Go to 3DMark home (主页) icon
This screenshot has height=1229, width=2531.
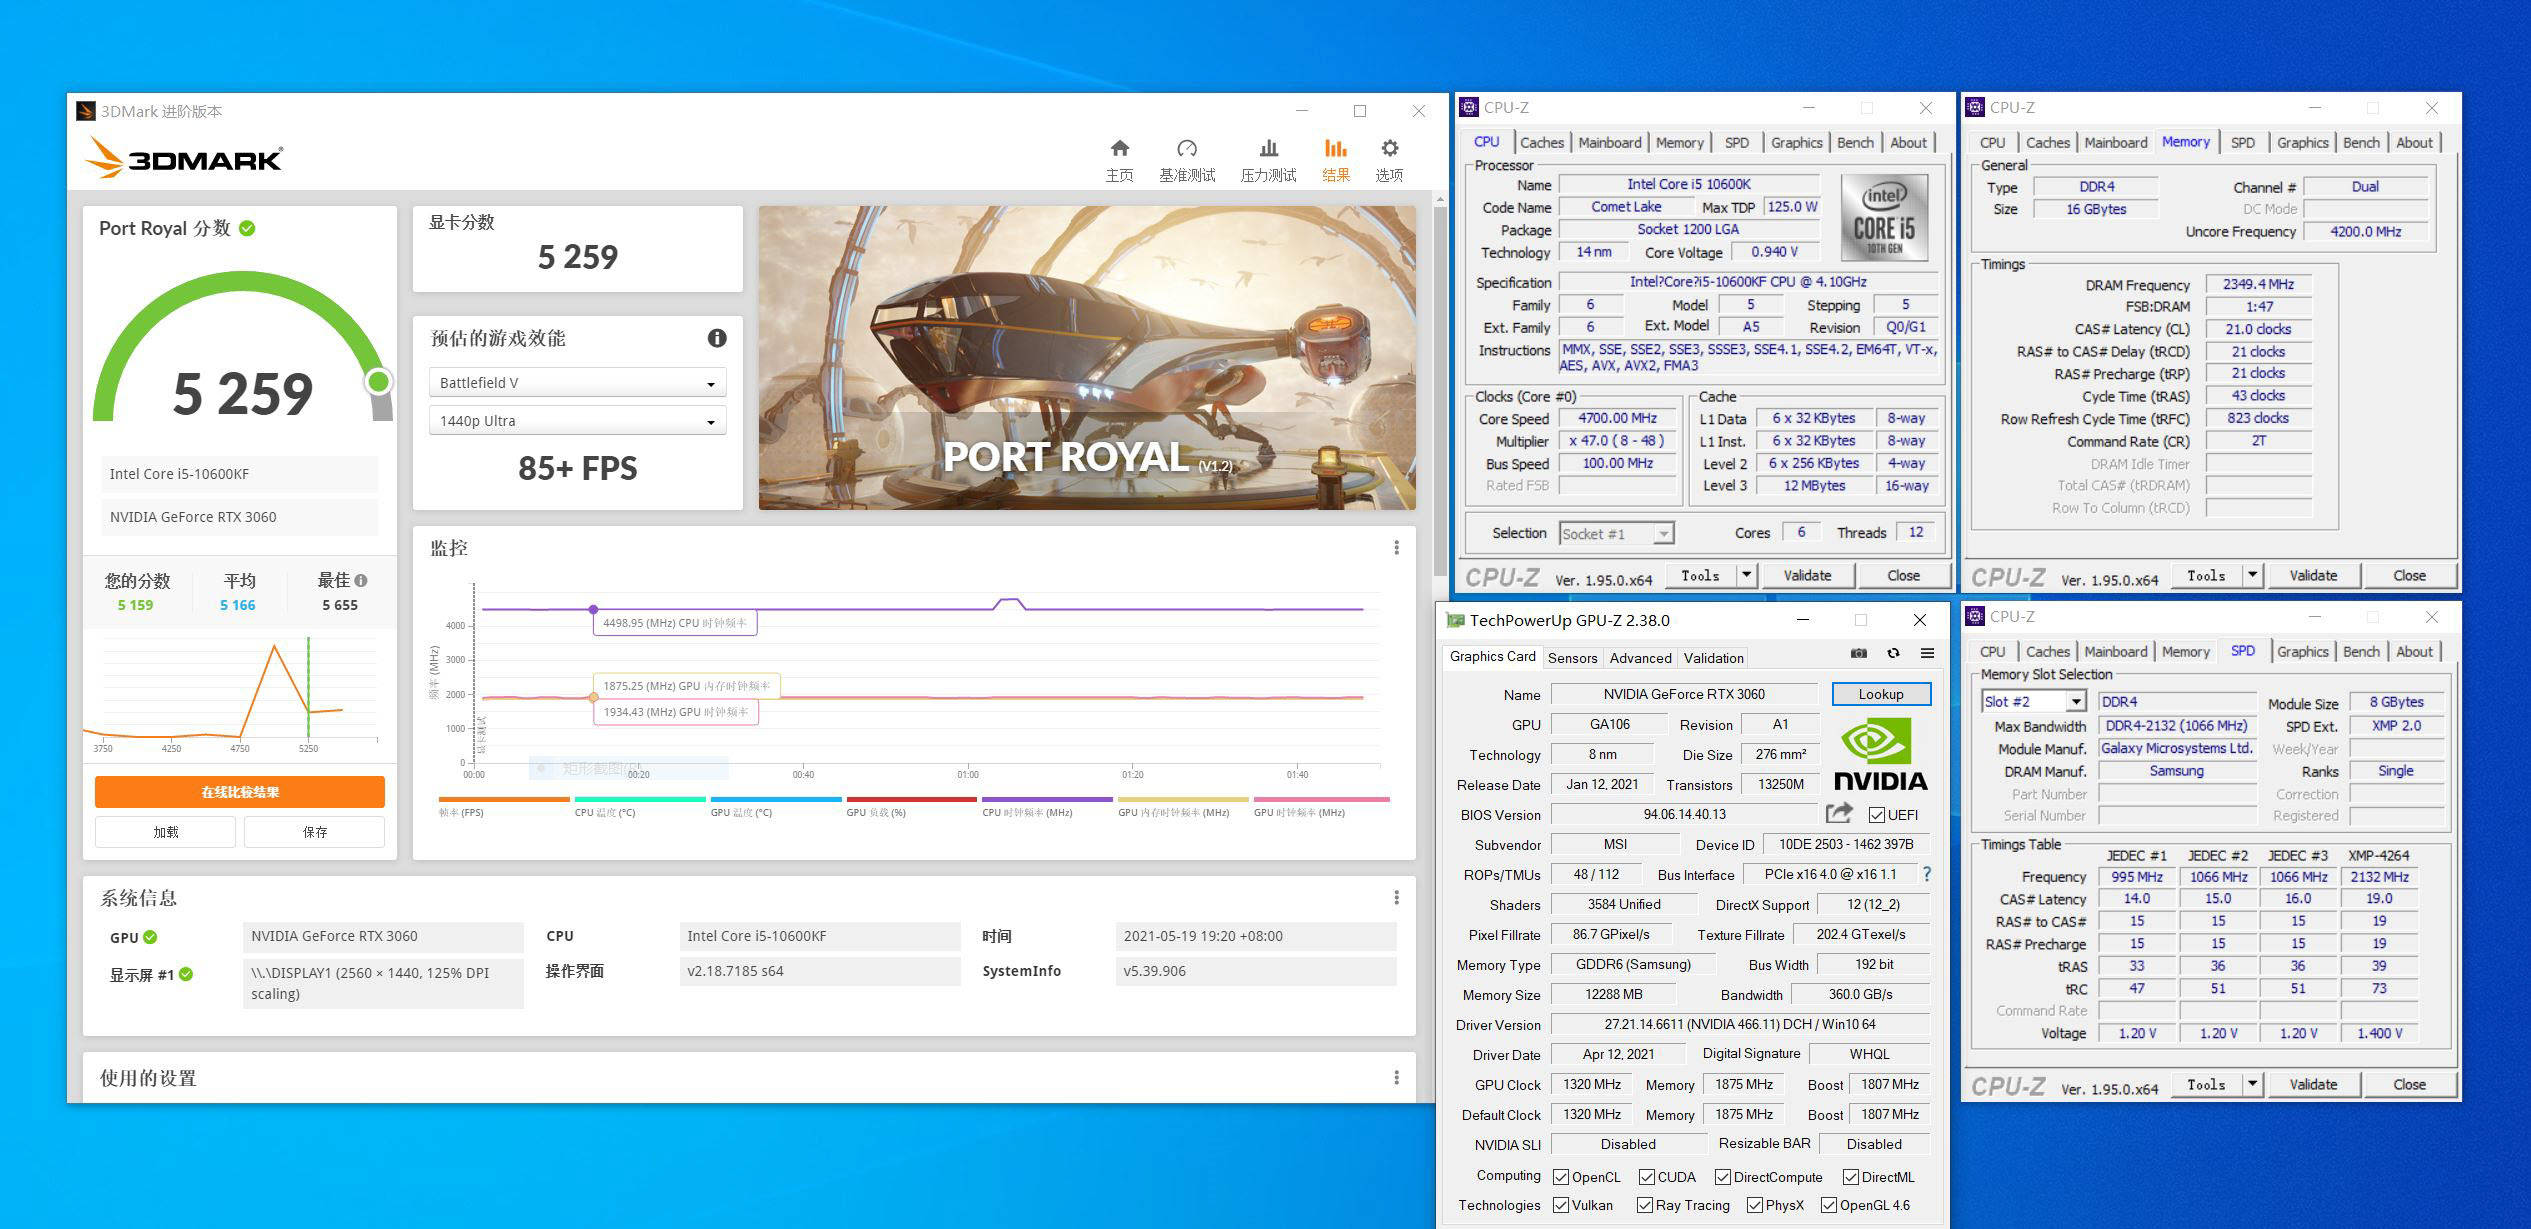pos(1119,149)
